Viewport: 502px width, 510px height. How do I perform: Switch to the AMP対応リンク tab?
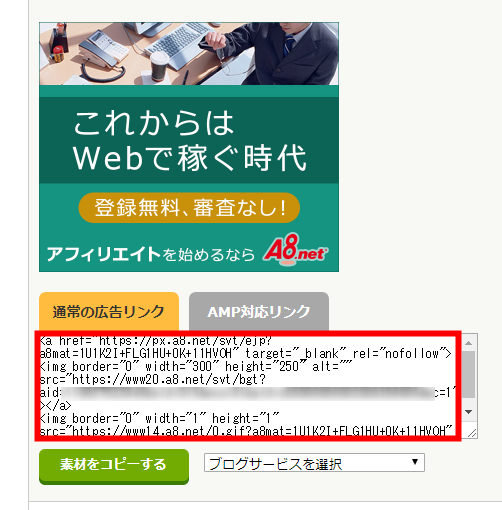point(259,311)
